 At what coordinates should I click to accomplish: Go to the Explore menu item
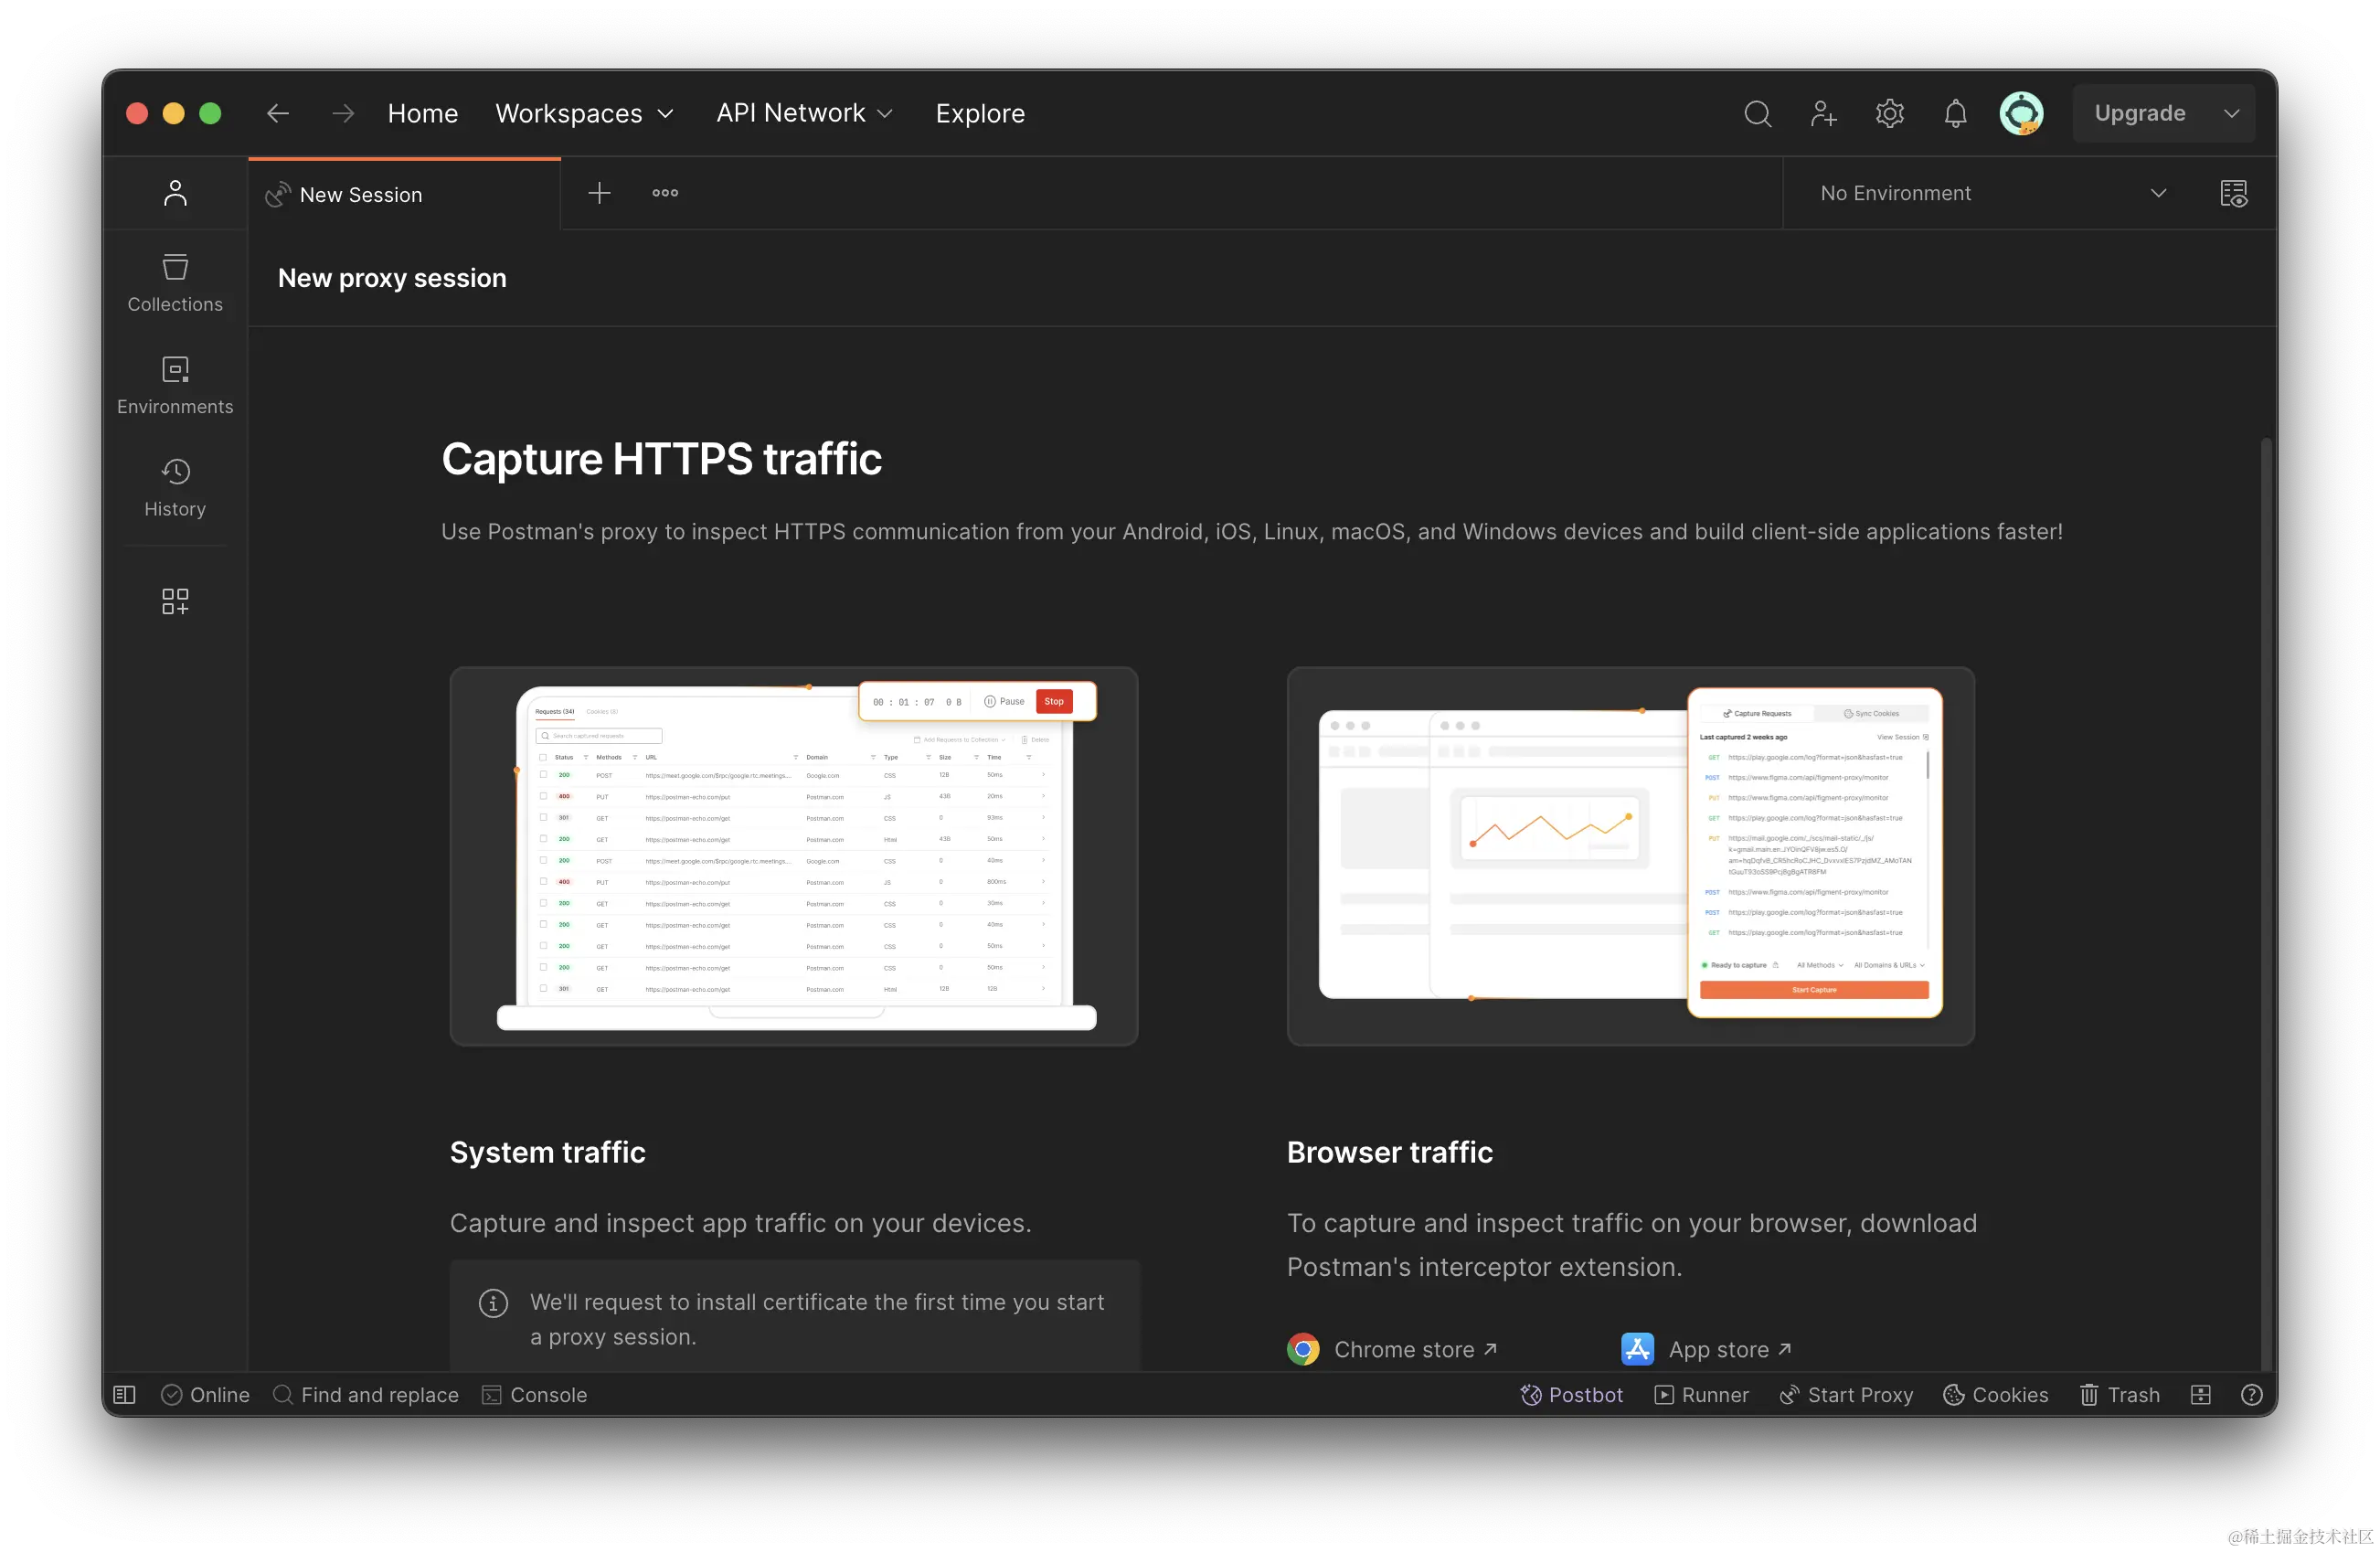(980, 114)
